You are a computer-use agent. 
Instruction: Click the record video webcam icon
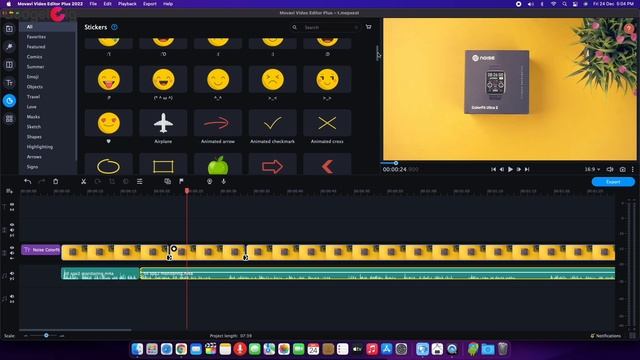pos(209,181)
